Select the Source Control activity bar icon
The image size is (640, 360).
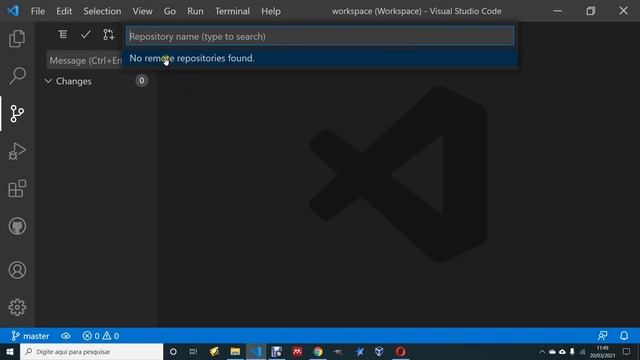17,113
